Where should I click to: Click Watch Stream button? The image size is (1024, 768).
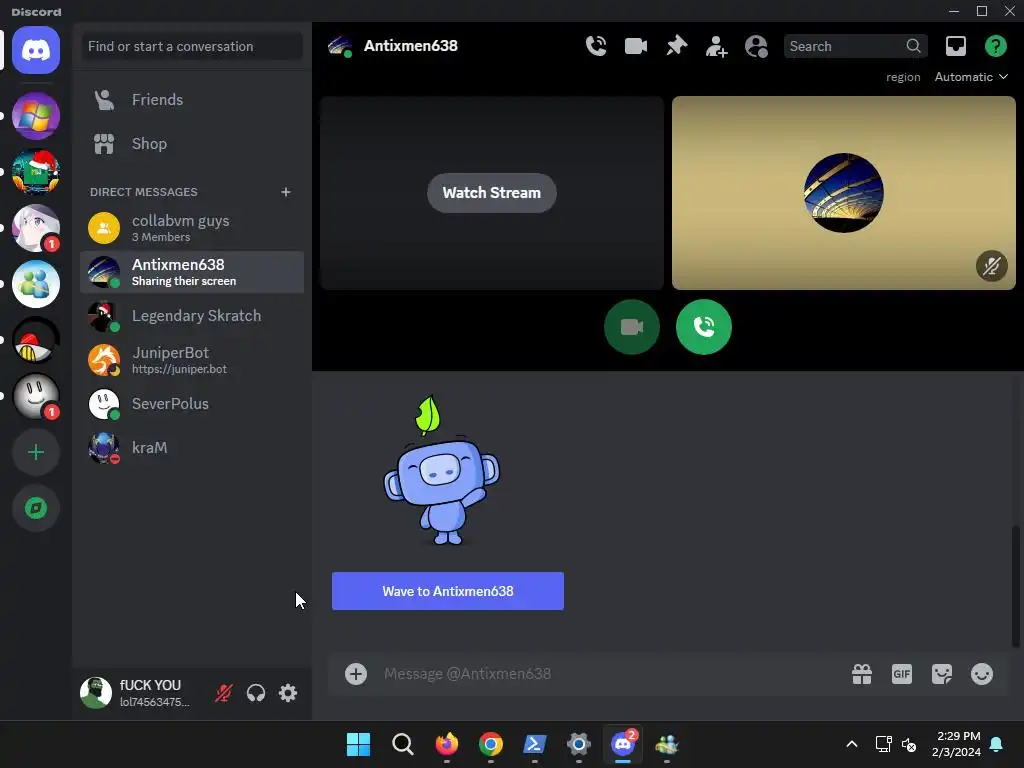pyautogui.click(x=492, y=193)
